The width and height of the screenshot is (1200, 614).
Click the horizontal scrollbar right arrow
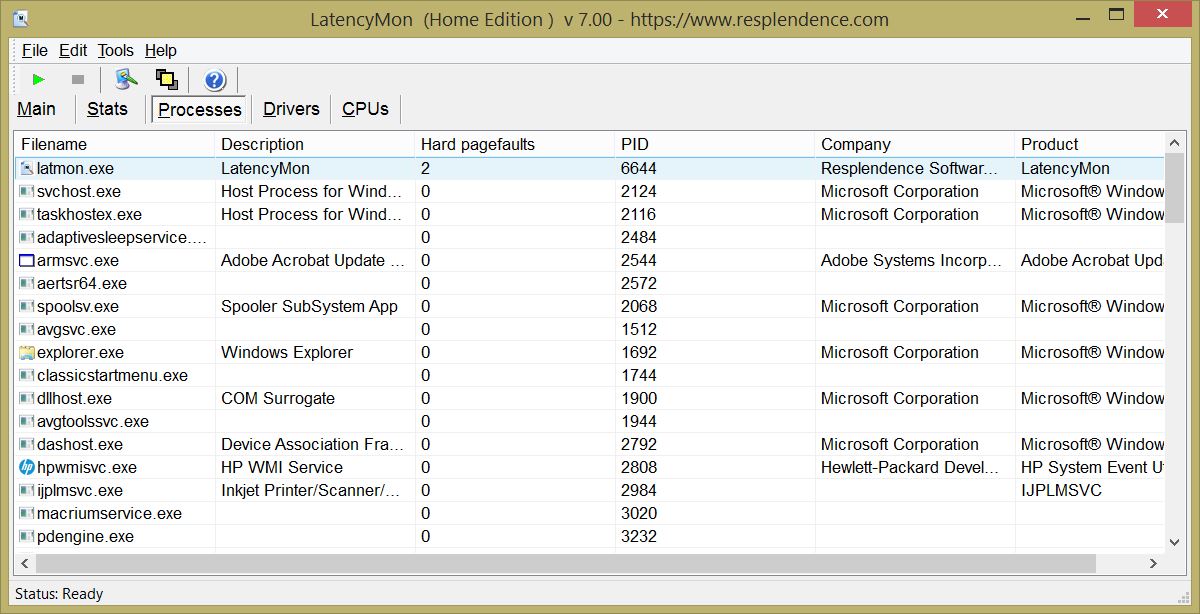(x=1154, y=563)
